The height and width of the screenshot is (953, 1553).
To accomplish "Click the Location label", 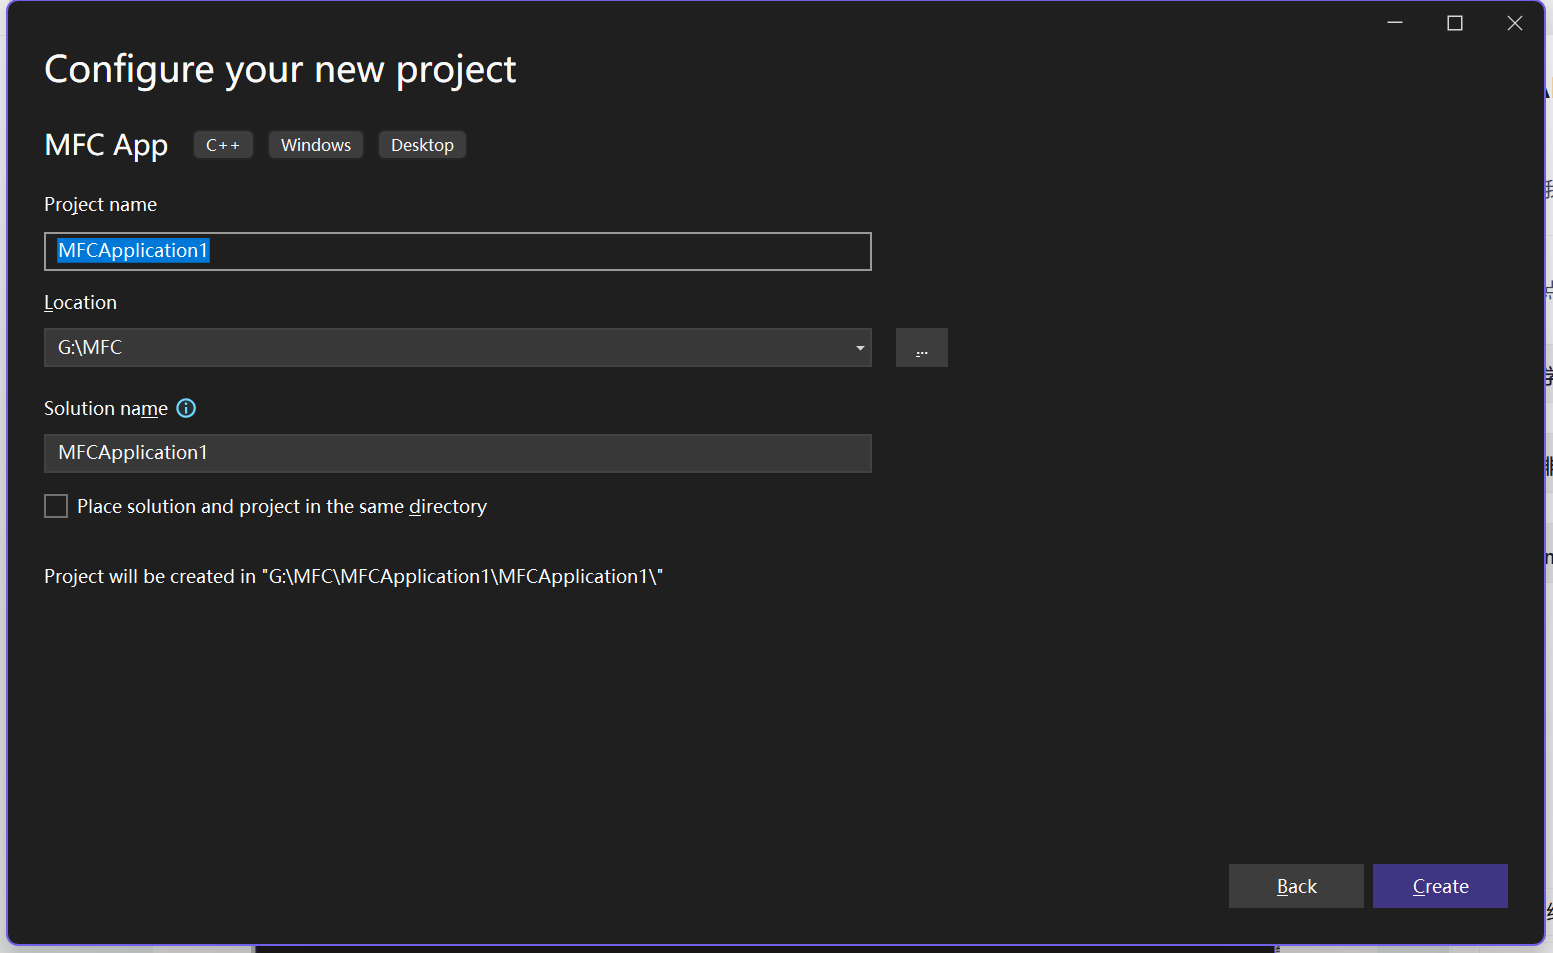I will coord(80,302).
